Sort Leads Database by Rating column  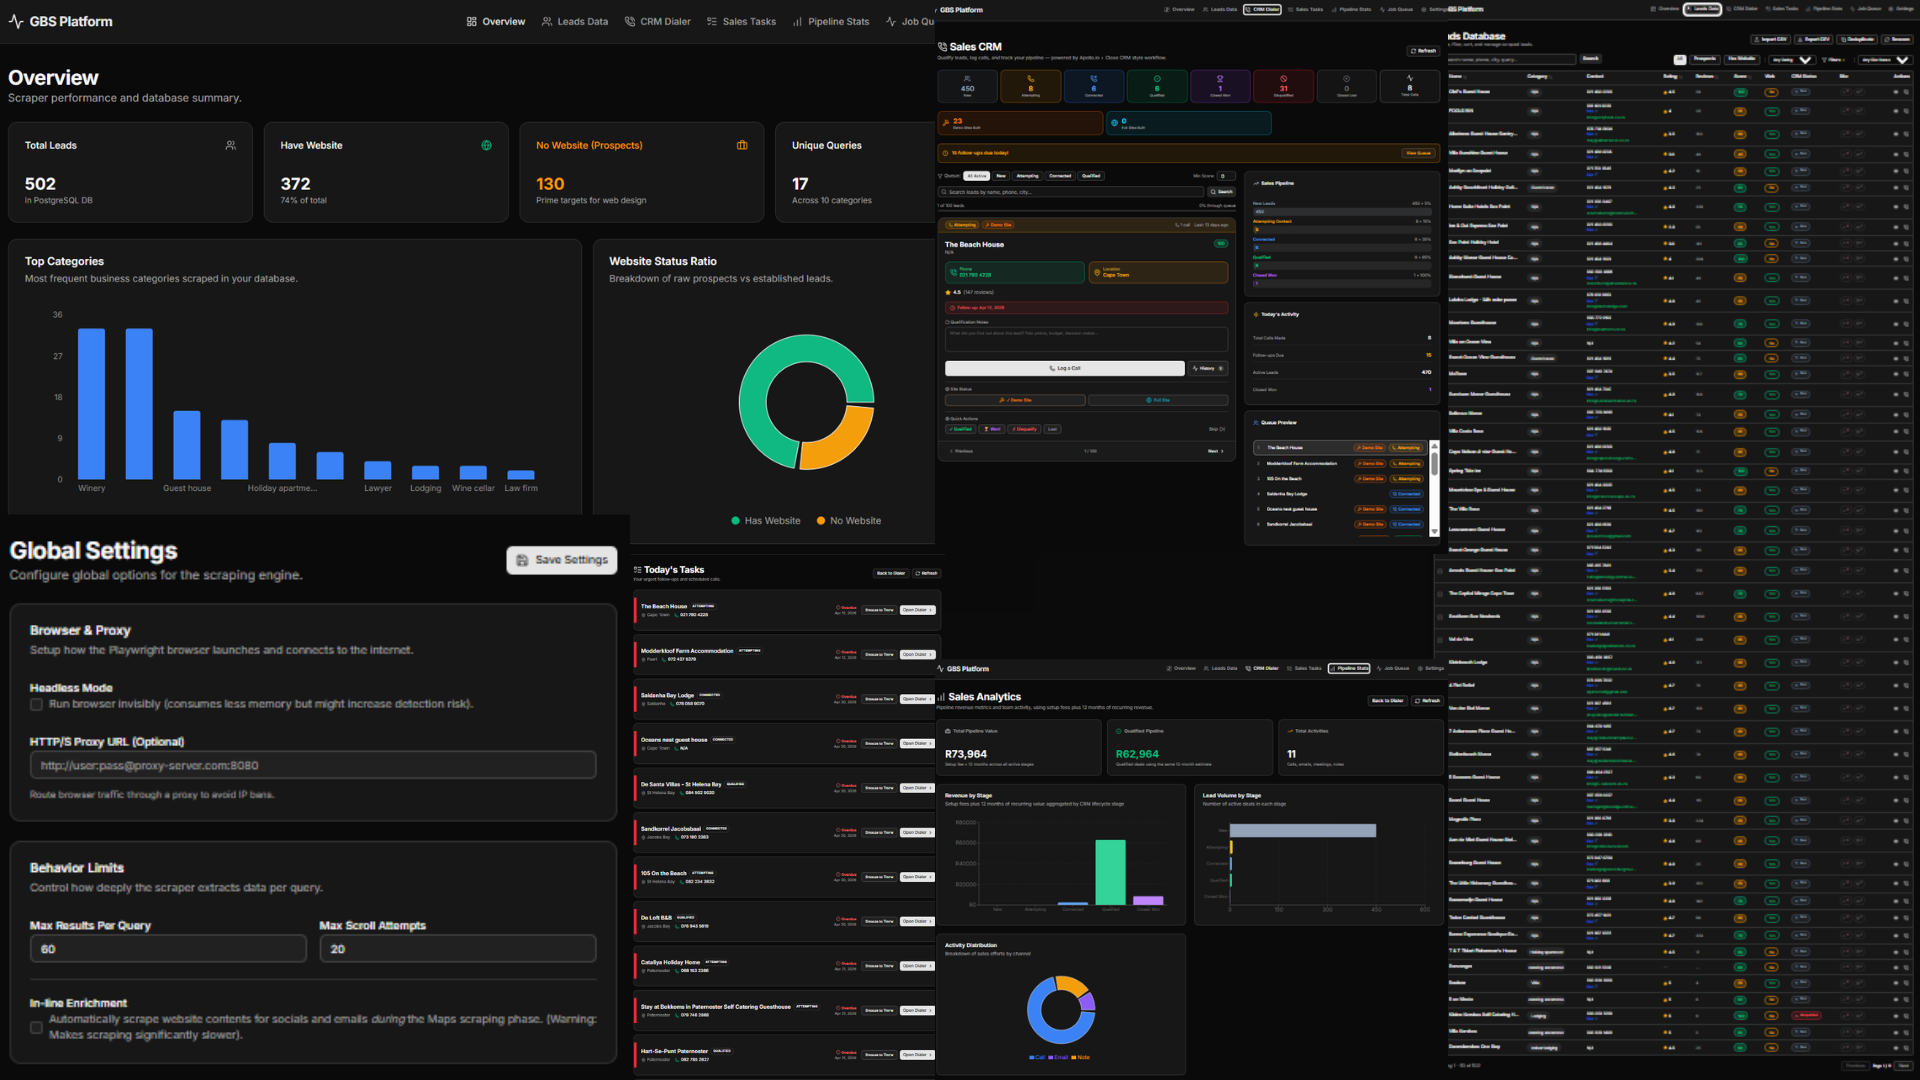click(1671, 76)
